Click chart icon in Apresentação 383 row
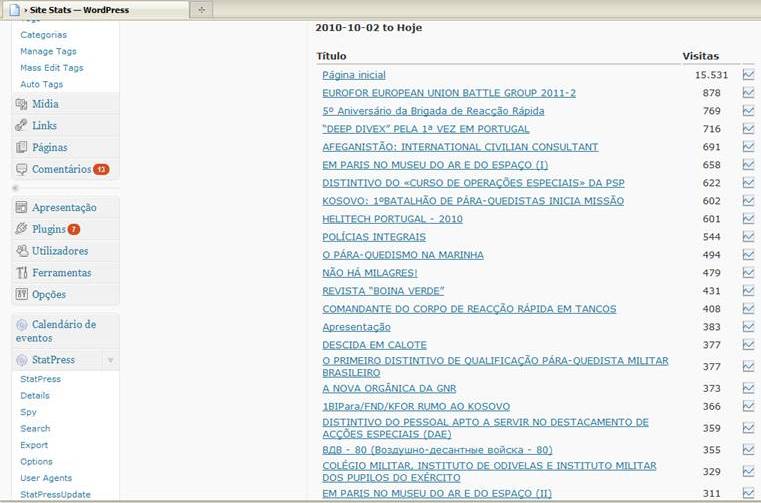Viewport: 761px width, 503px height. click(x=748, y=326)
